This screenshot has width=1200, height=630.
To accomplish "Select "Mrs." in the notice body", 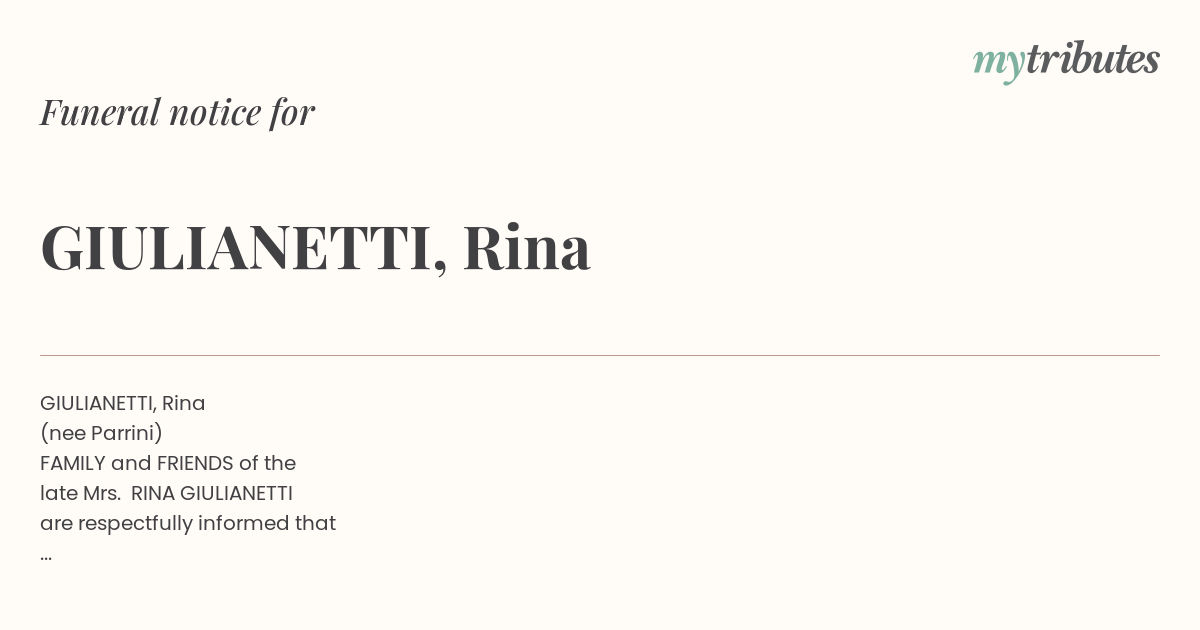I will (100, 494).
